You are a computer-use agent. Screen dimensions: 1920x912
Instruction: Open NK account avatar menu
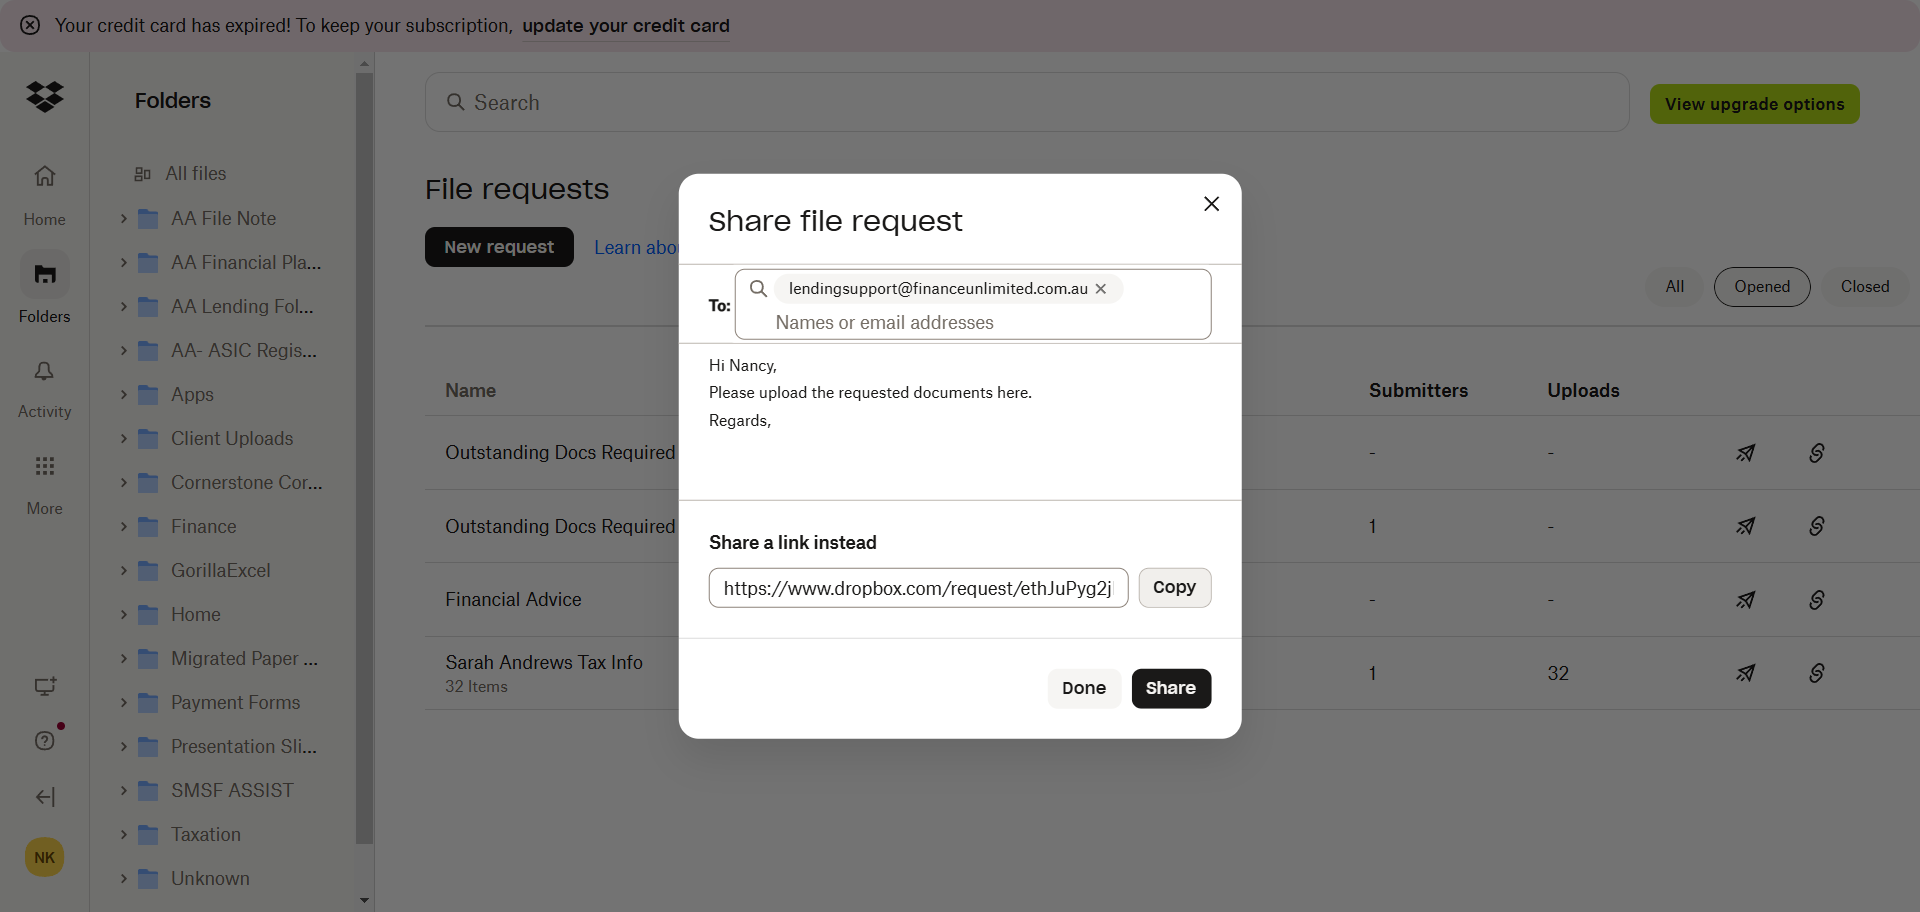pyautogui.click(x=44, y=857)
